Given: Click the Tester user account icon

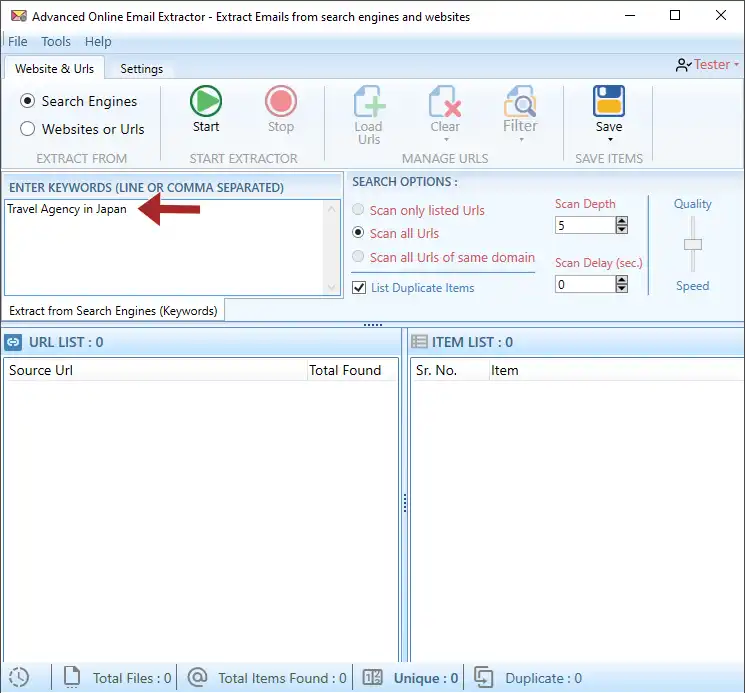Looking at the screenshot, I should (x=683, y=65).
